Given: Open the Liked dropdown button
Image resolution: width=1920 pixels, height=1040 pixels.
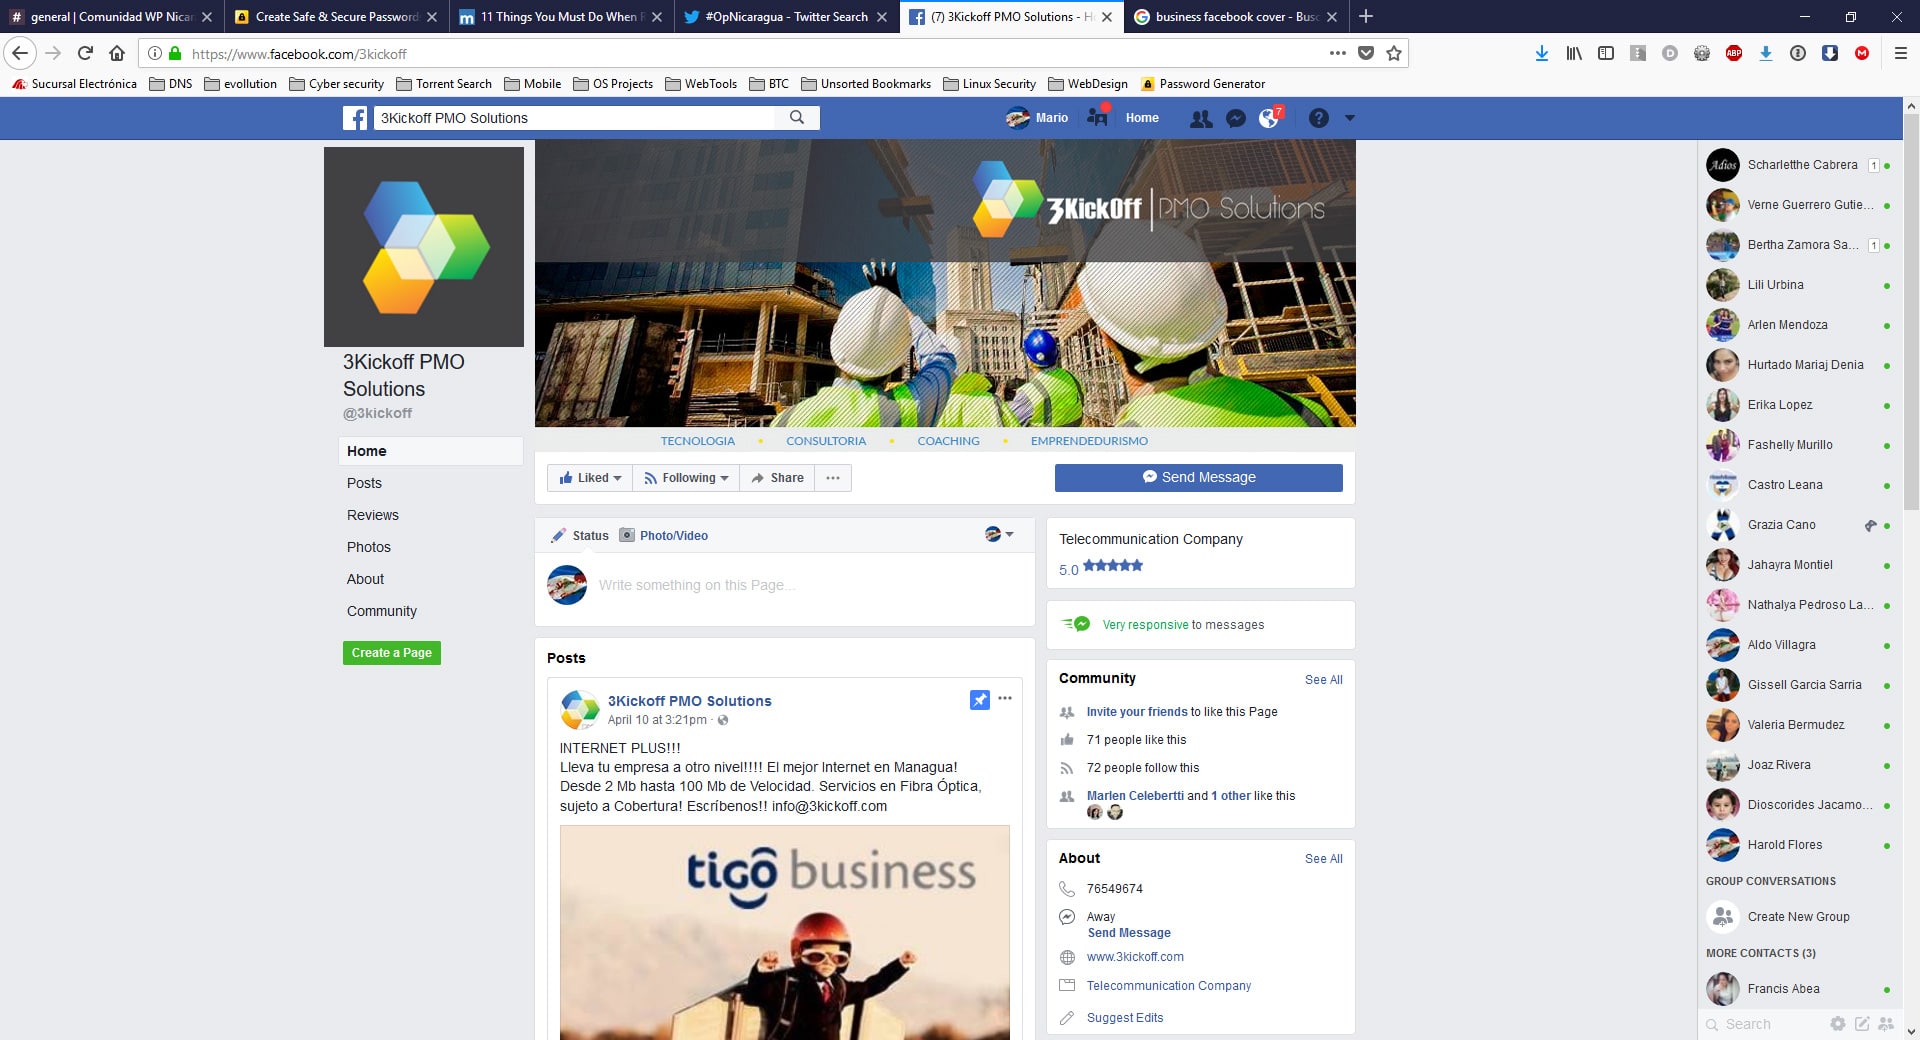Looking at the screenshot, I should point(590,478).
